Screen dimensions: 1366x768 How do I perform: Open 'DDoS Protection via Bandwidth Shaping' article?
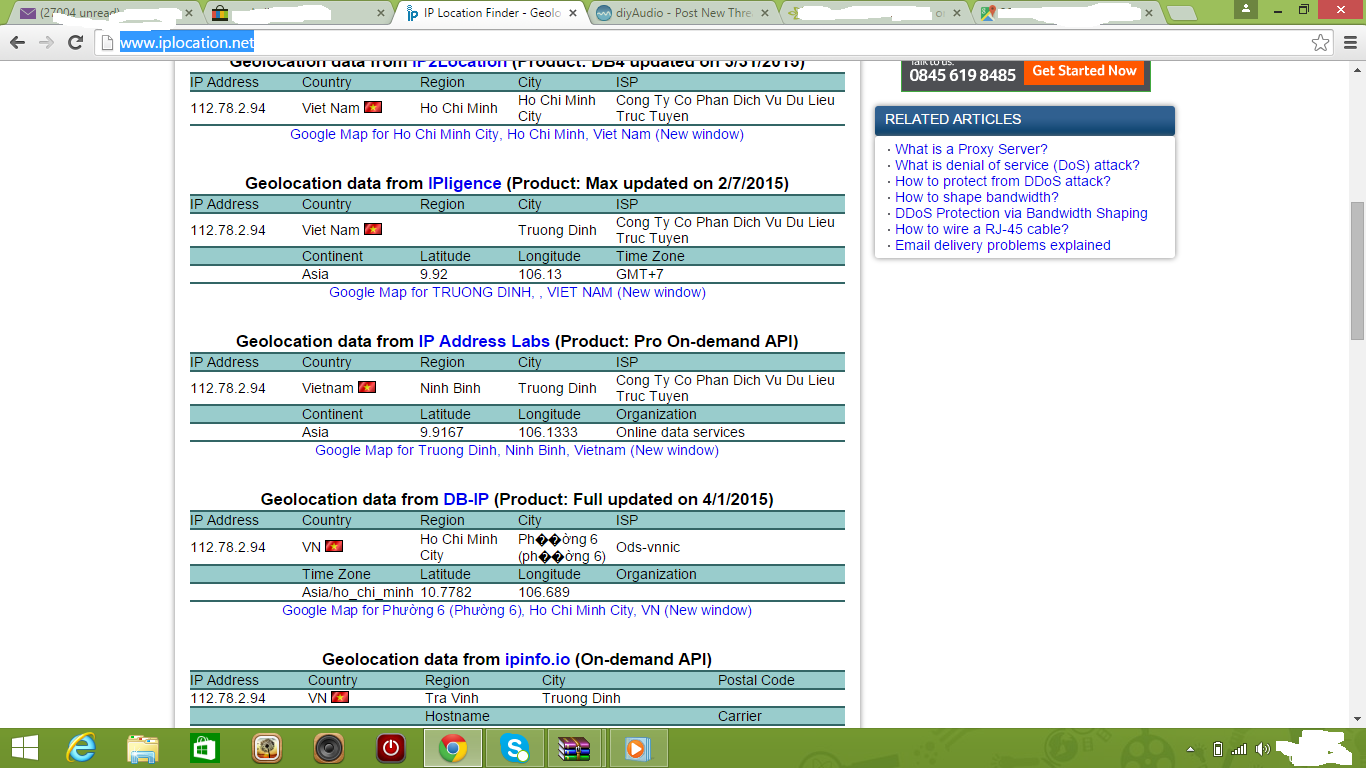click(1021, 213)
